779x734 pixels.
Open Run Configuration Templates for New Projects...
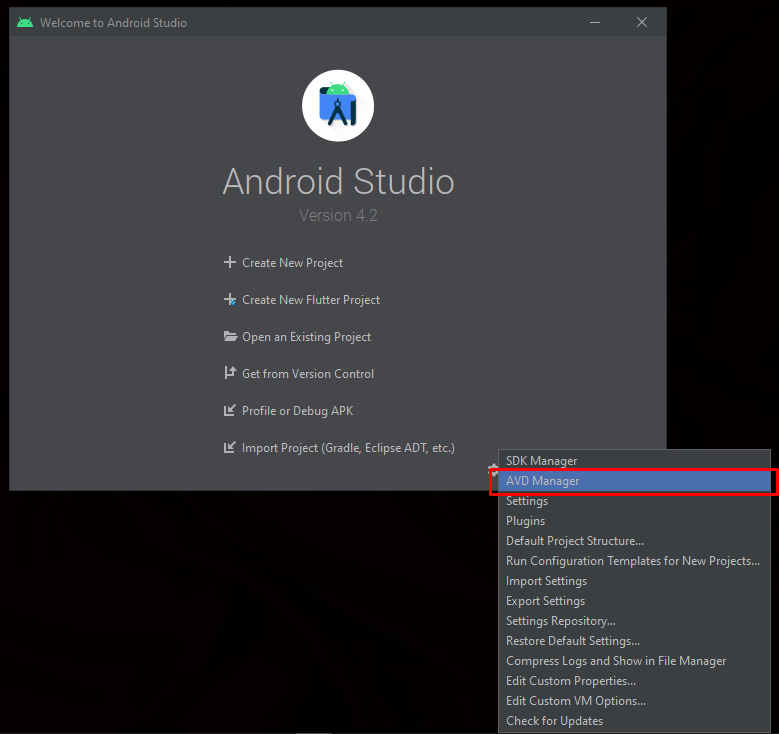(634, 561)
